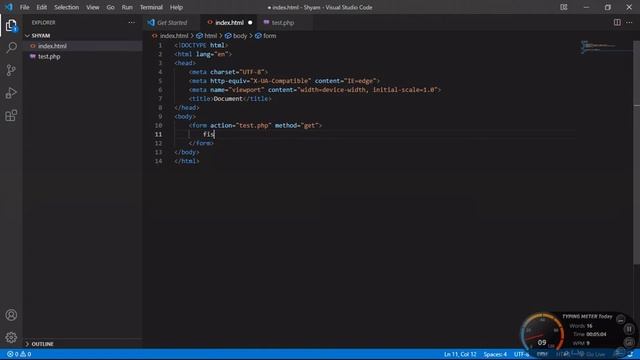The image size is (640, 360).
Task: Click line number 11 in the gutter
Action: coord(158,134)
